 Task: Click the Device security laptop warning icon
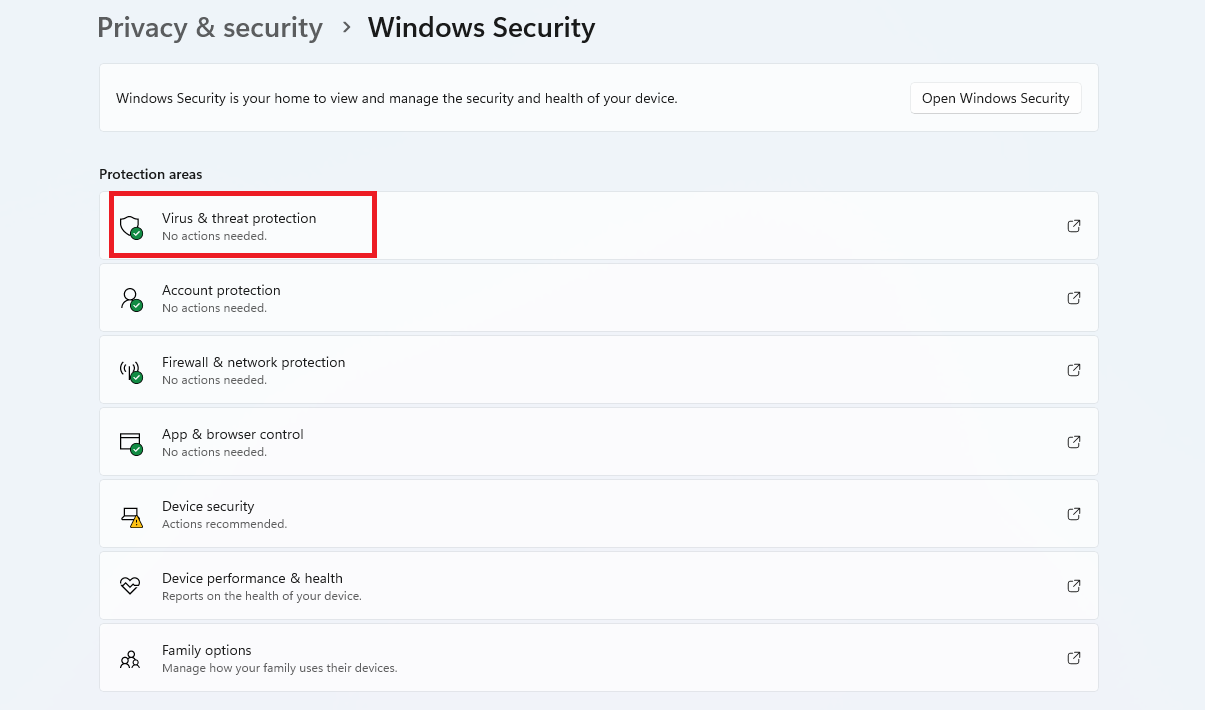click(x=131, y=515)
